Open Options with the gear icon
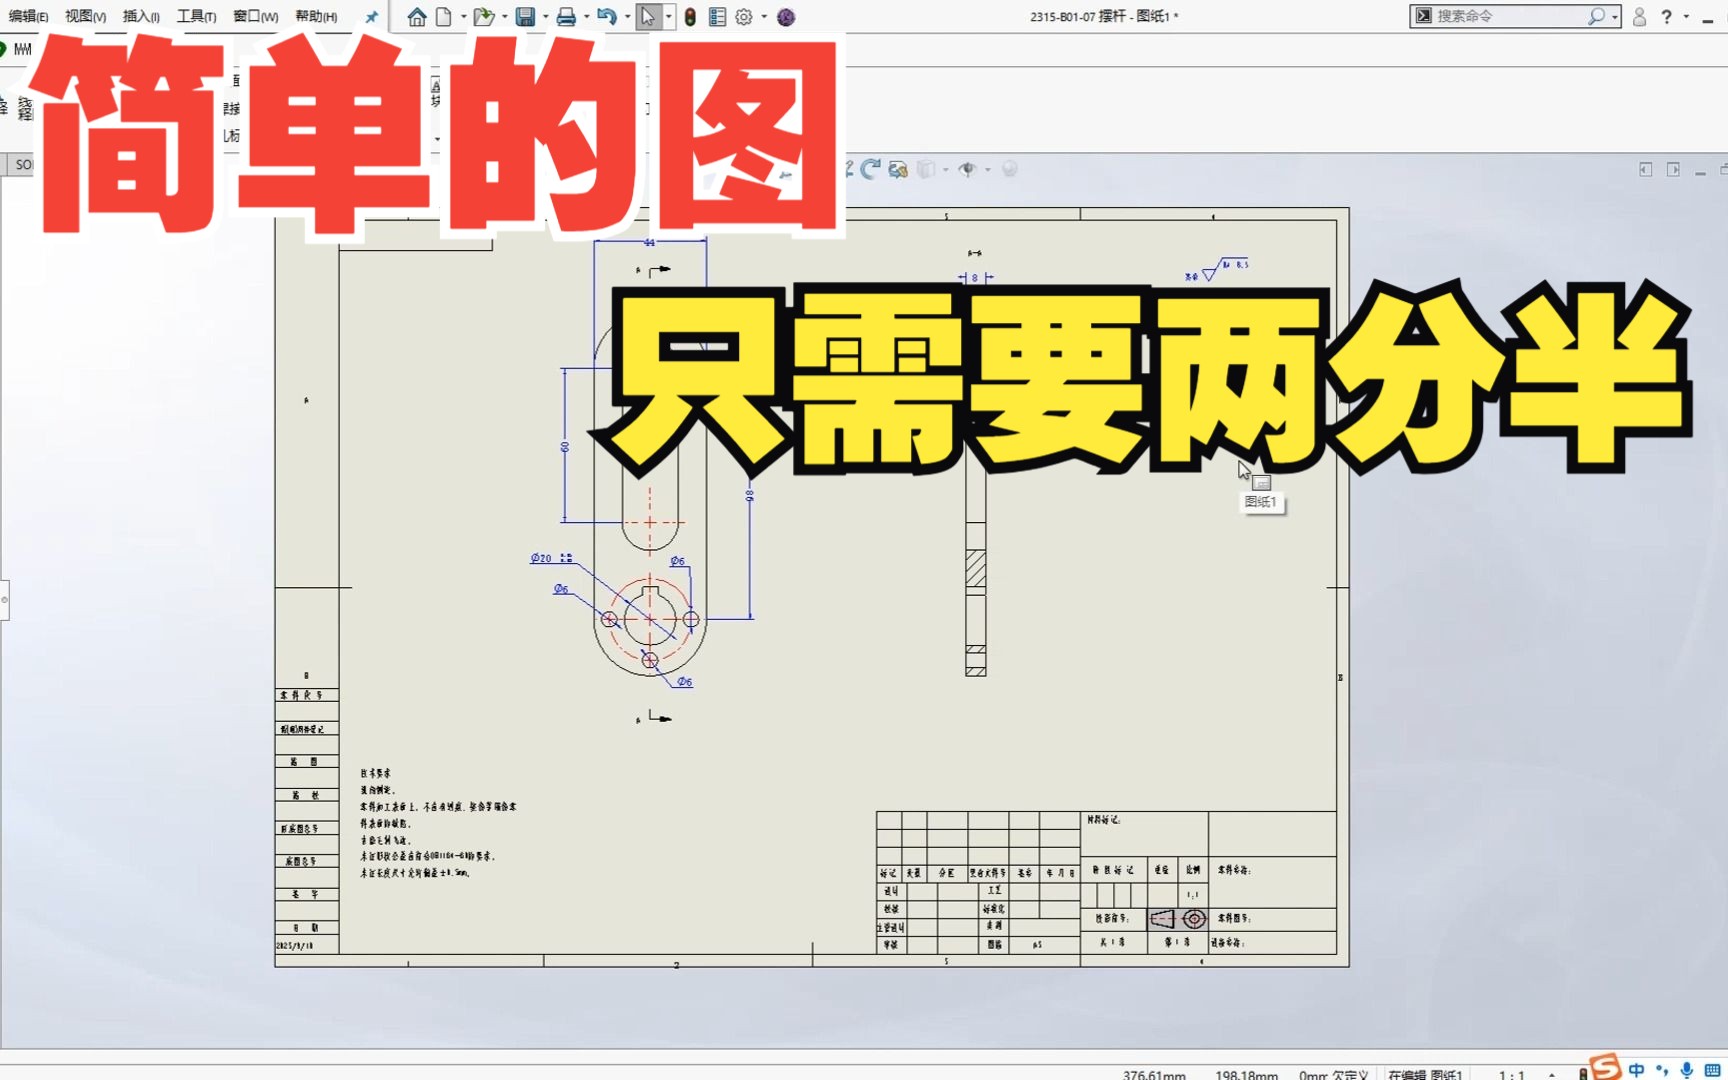This screenshot has height=1080, width=1728. click(744, 17)
